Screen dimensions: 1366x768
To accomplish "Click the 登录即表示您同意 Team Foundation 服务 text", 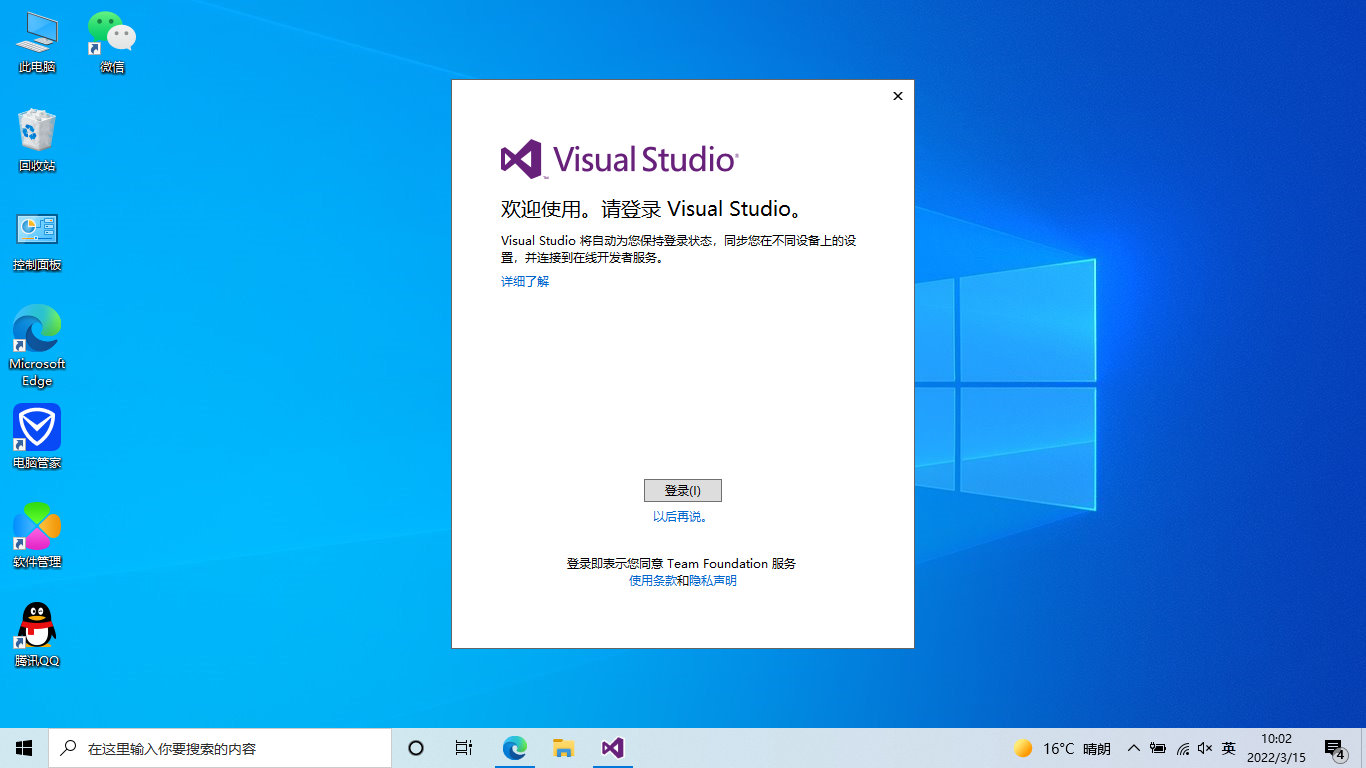I will pos(682,564).
